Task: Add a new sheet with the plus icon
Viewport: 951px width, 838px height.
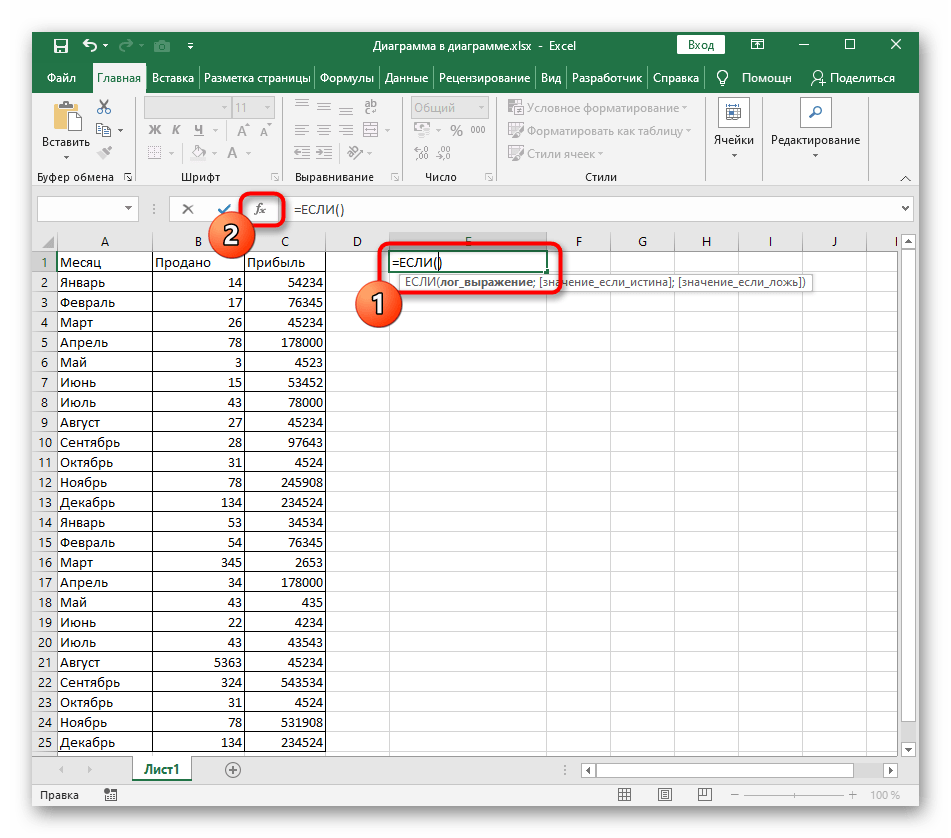Action: click(233, 769)
